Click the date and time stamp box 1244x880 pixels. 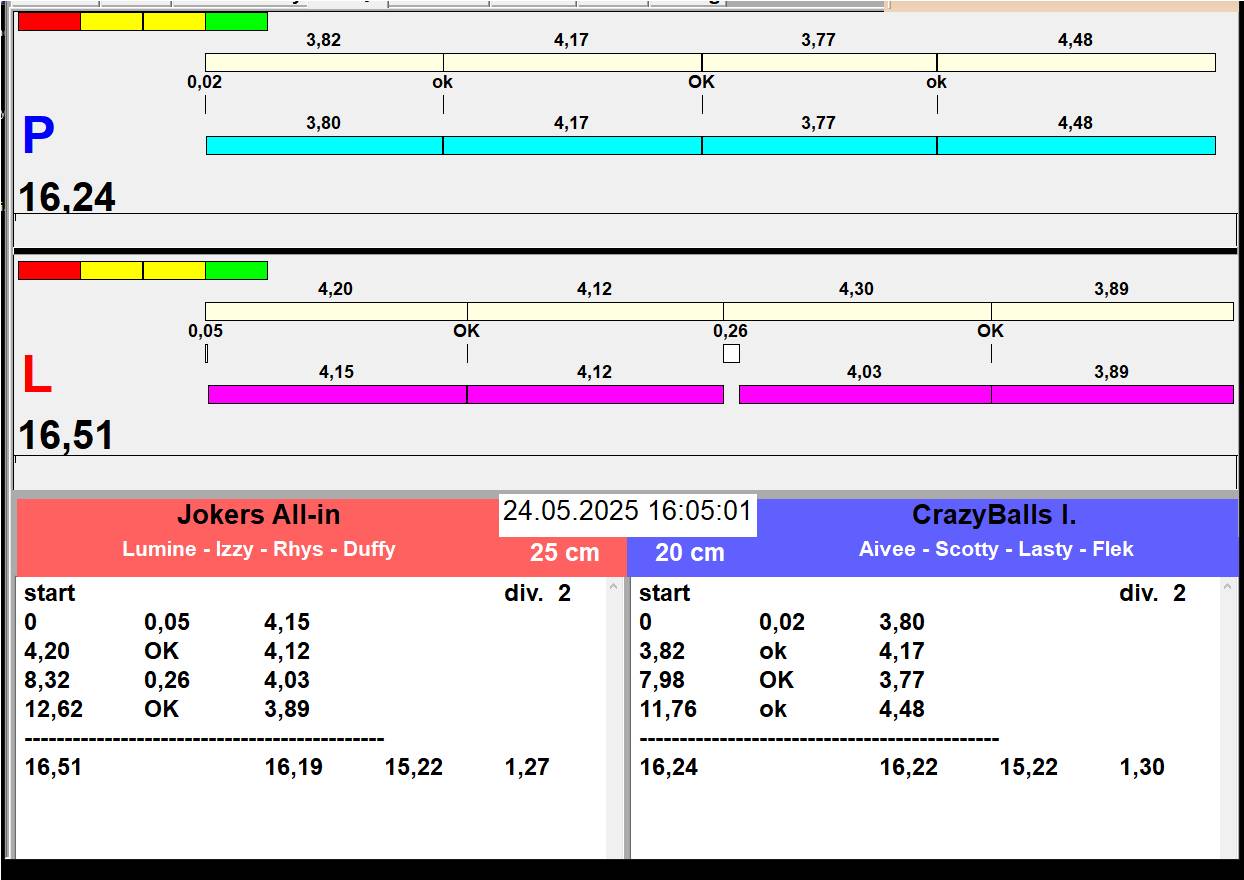point(627,512)
